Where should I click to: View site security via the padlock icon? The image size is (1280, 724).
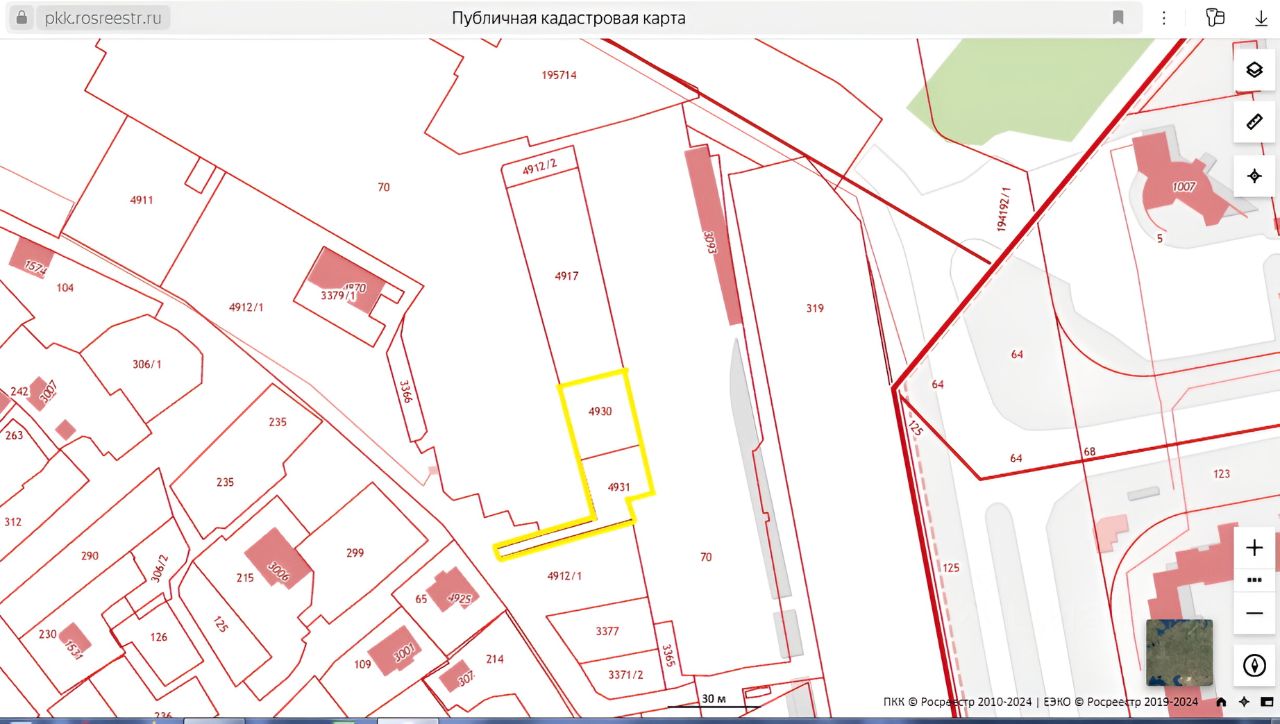tap(19, 18)
